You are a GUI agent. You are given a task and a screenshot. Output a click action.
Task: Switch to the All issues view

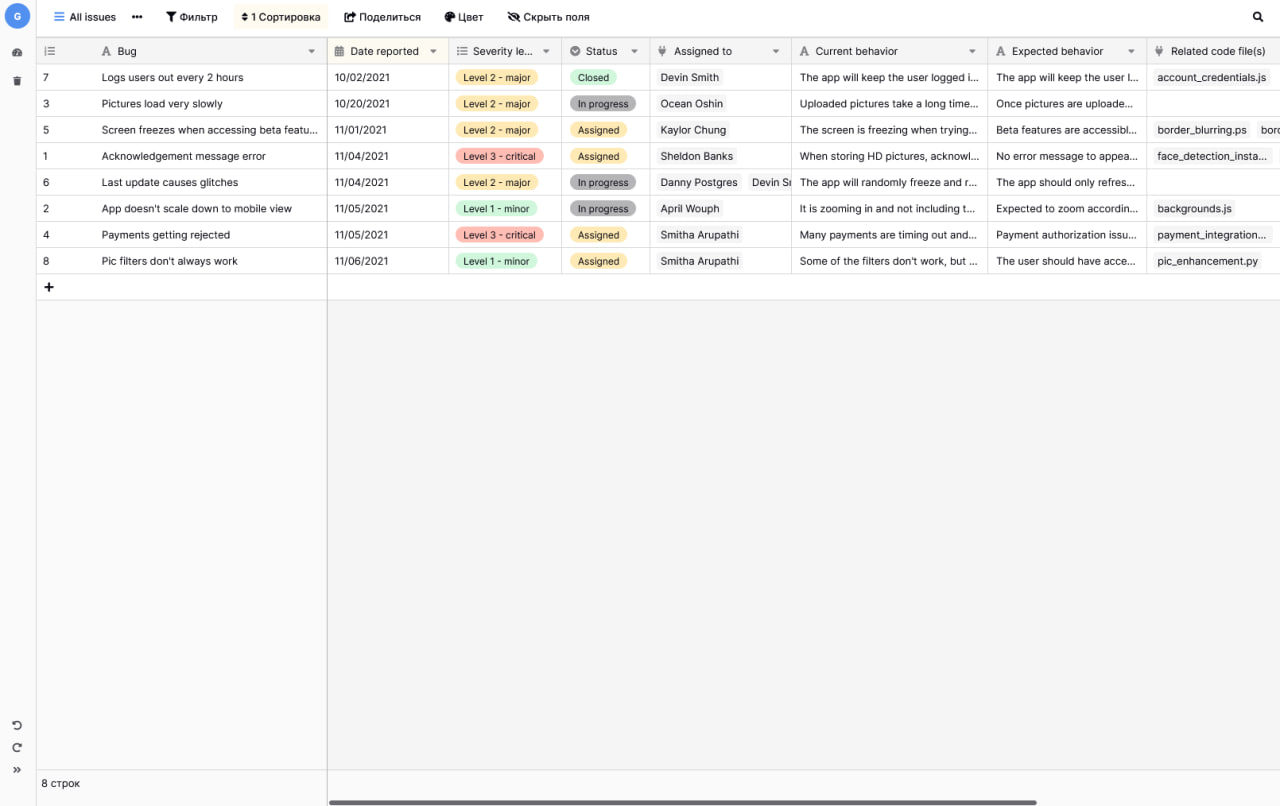[x=85, y=17]
